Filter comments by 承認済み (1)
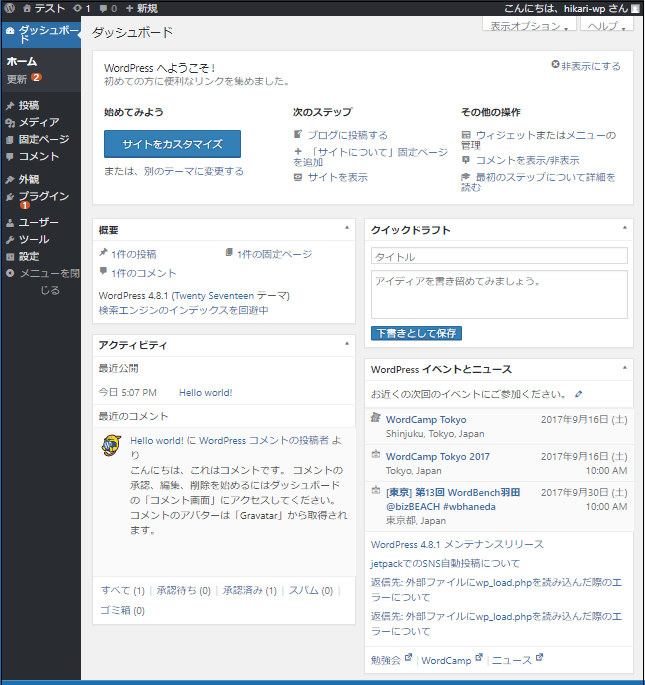Viewport: 645px width, 685px height. pos(250,591)
